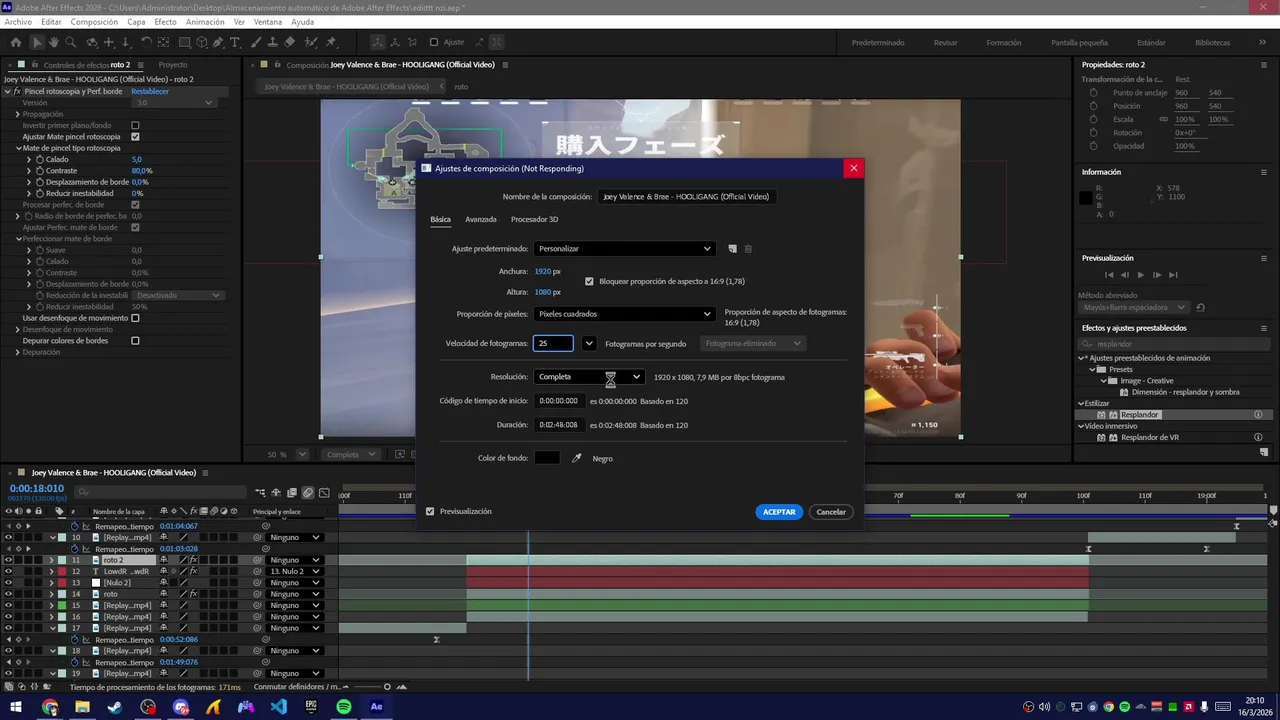
Task: Expand the Propagación group
Action: [x=18, y=114]
